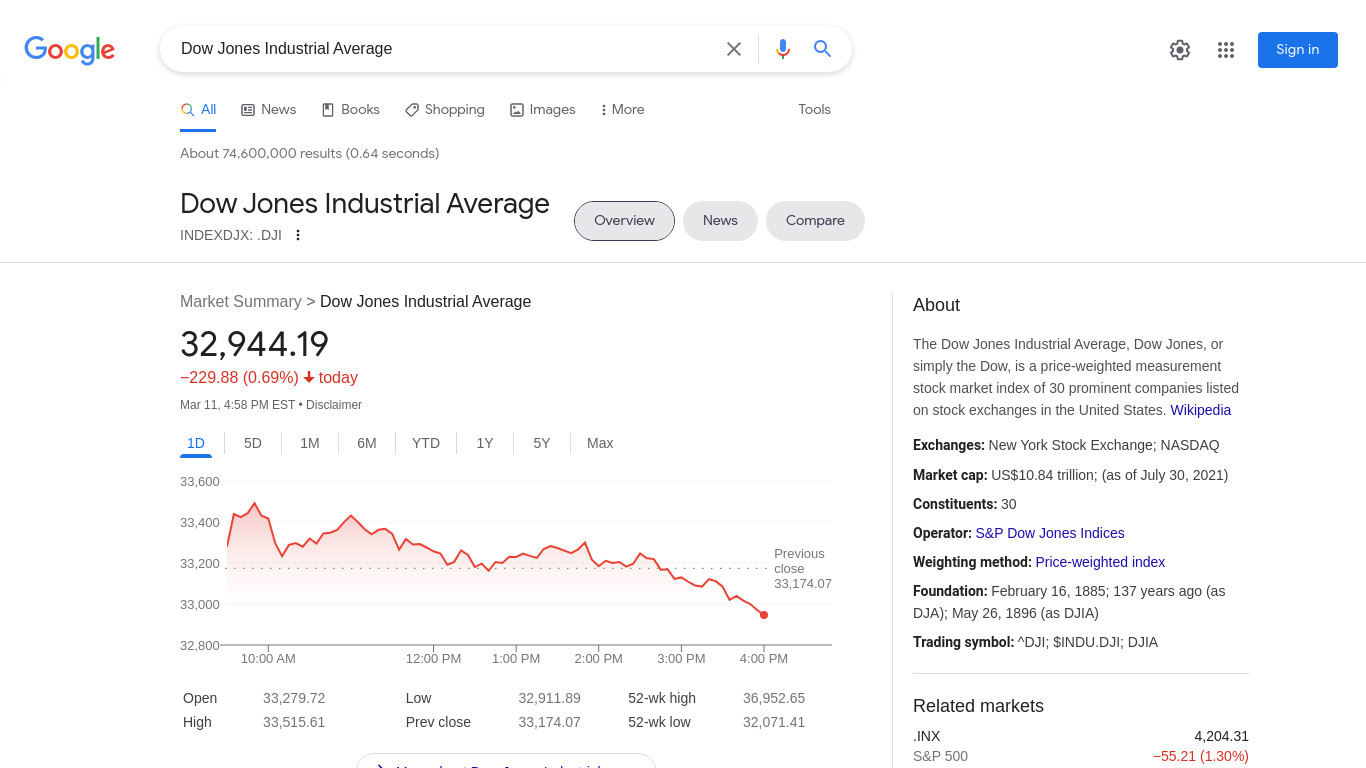1366x768 pixels.
Task: Select the Overview chip
Action: (x=624, y=221)
